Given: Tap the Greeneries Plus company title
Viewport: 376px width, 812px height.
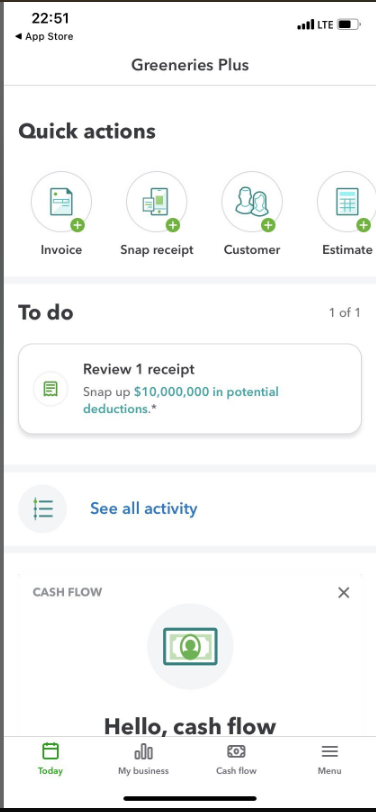Looking at the screenshot, I should pyautogui.click(x=190, y=65).
